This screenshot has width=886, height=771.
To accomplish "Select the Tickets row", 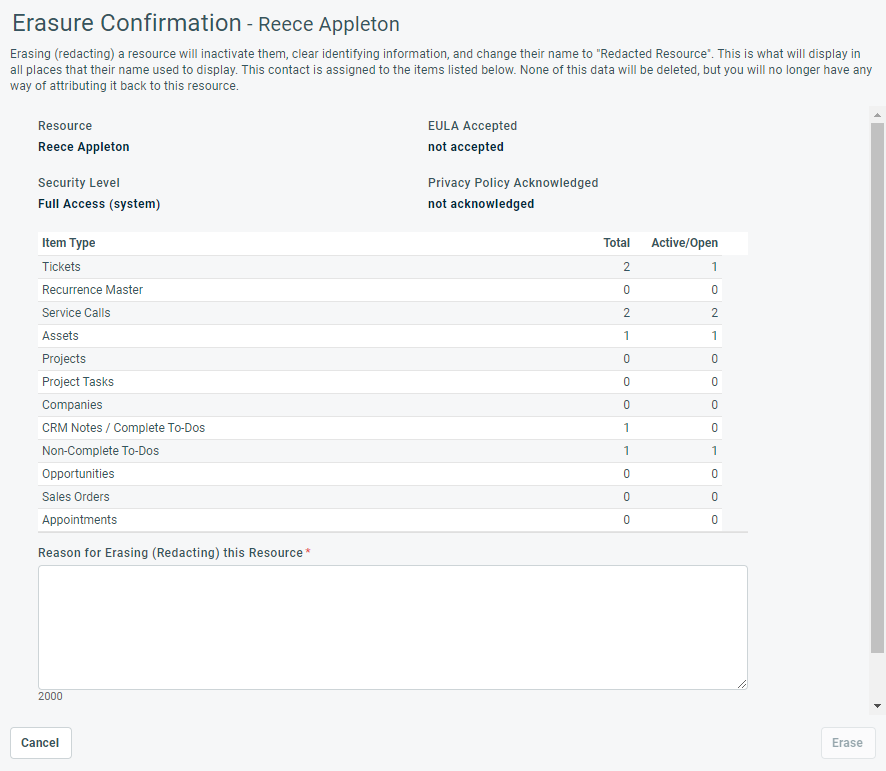I will pos(380,267).
